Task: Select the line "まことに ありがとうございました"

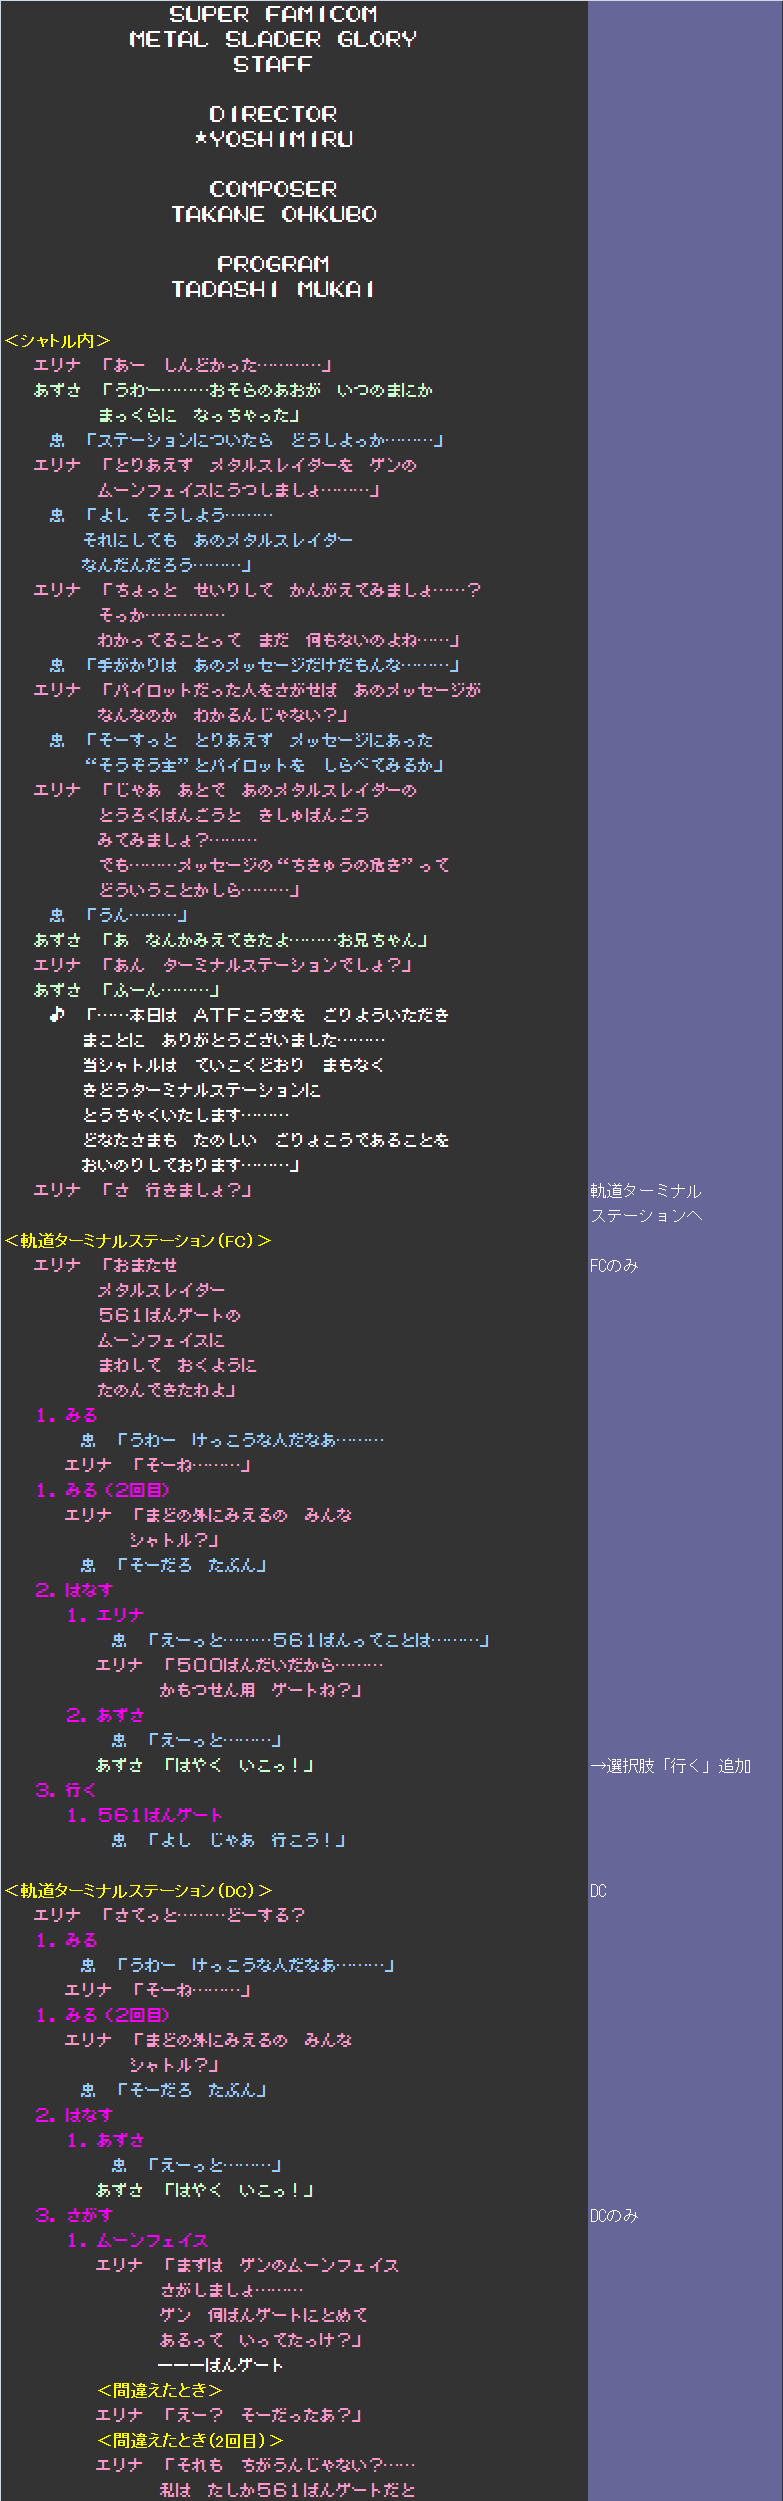Action: coord(233,1040)
